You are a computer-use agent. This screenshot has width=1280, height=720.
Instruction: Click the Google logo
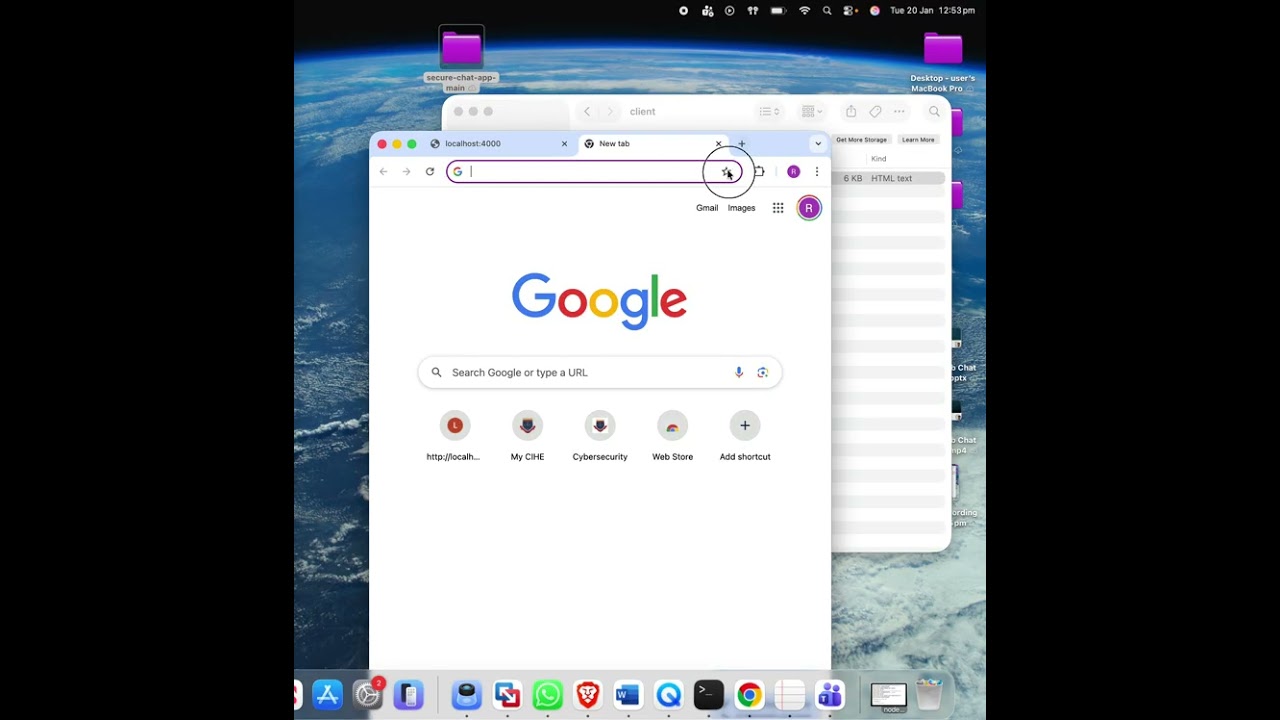(x=599, y=301)
